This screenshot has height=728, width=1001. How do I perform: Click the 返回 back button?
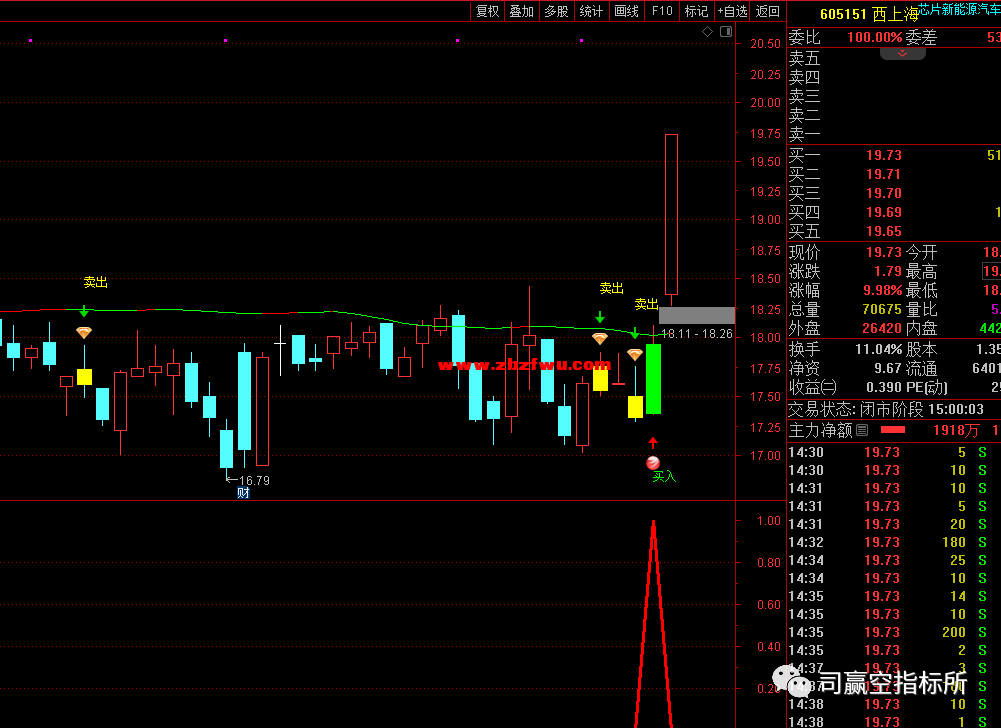[767, 11]
